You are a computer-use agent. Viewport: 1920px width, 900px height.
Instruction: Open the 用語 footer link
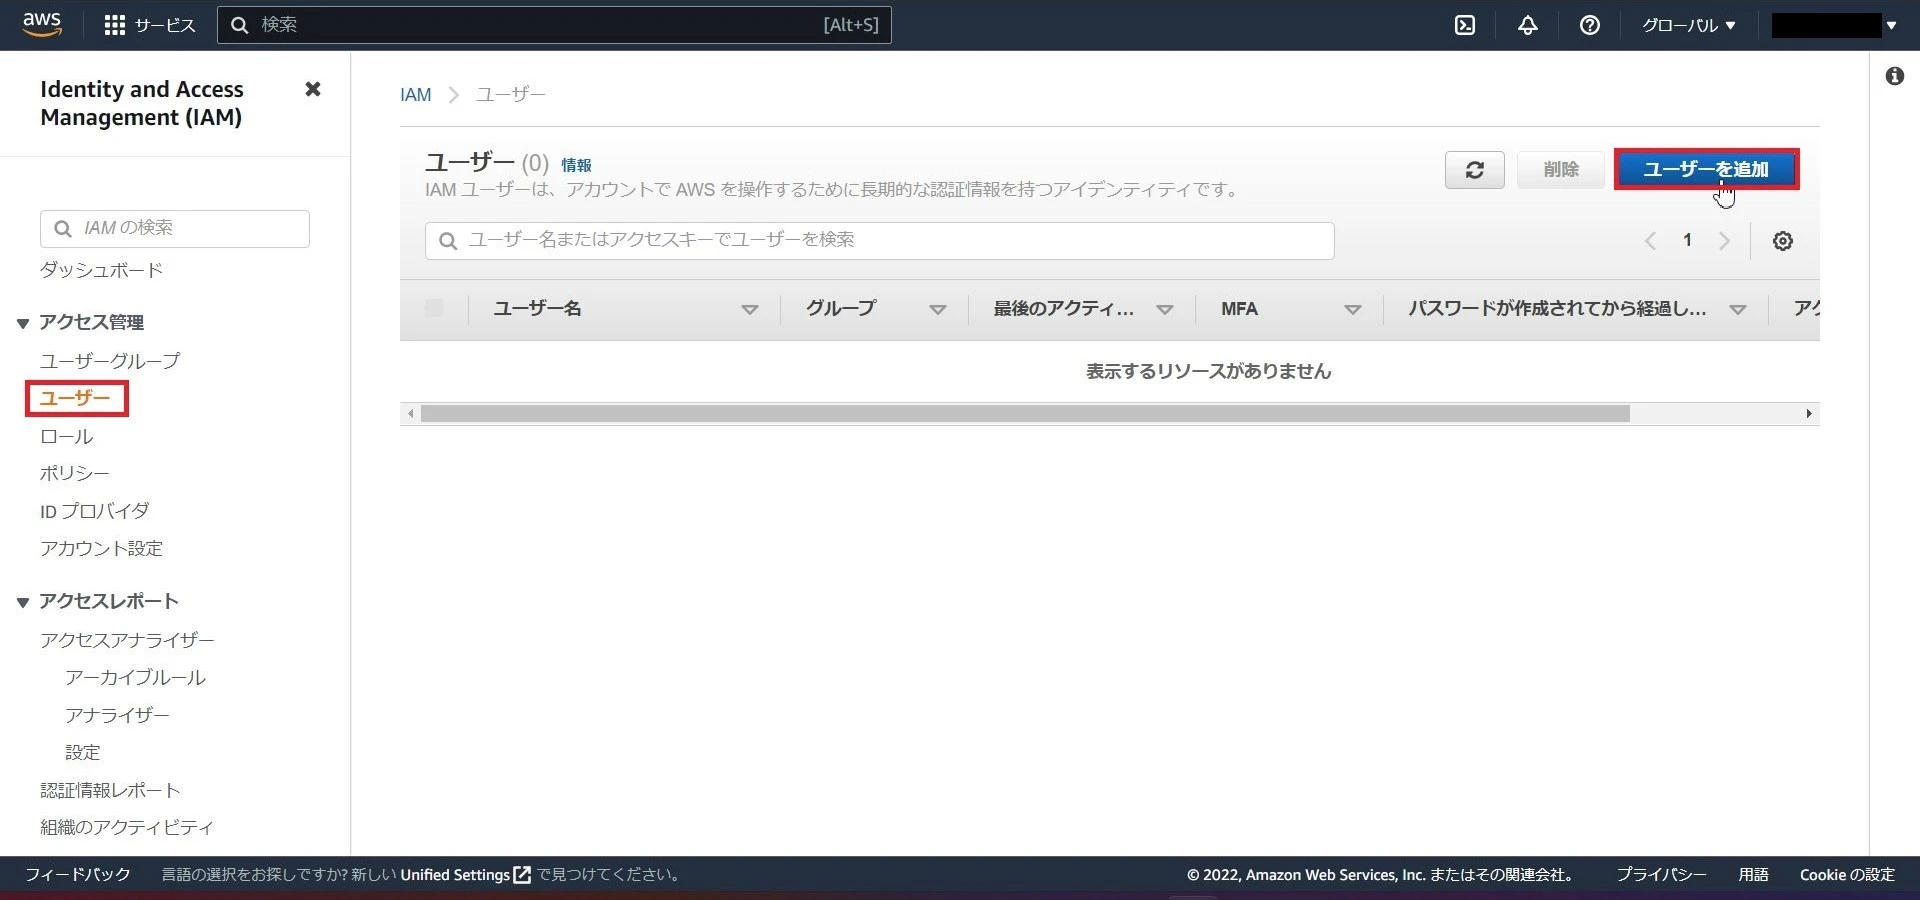click(1753, 875)
